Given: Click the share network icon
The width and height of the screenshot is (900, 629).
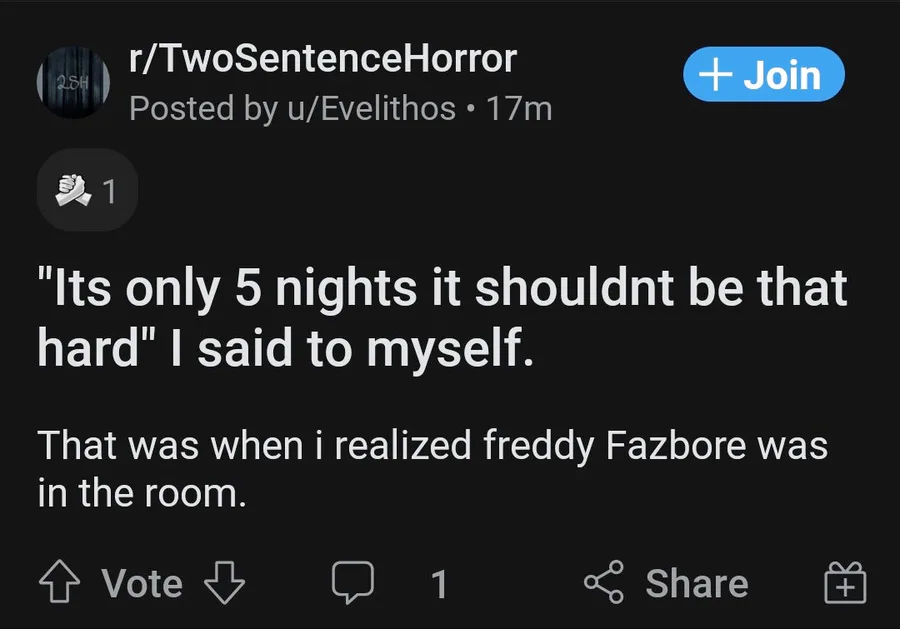Looking at the screenshot, I should pyautogui.click(x=604, y=583).
